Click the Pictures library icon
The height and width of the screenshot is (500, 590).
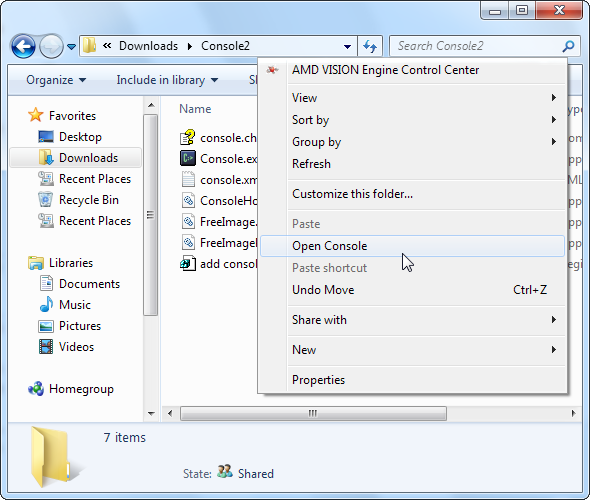coord(46,326)
